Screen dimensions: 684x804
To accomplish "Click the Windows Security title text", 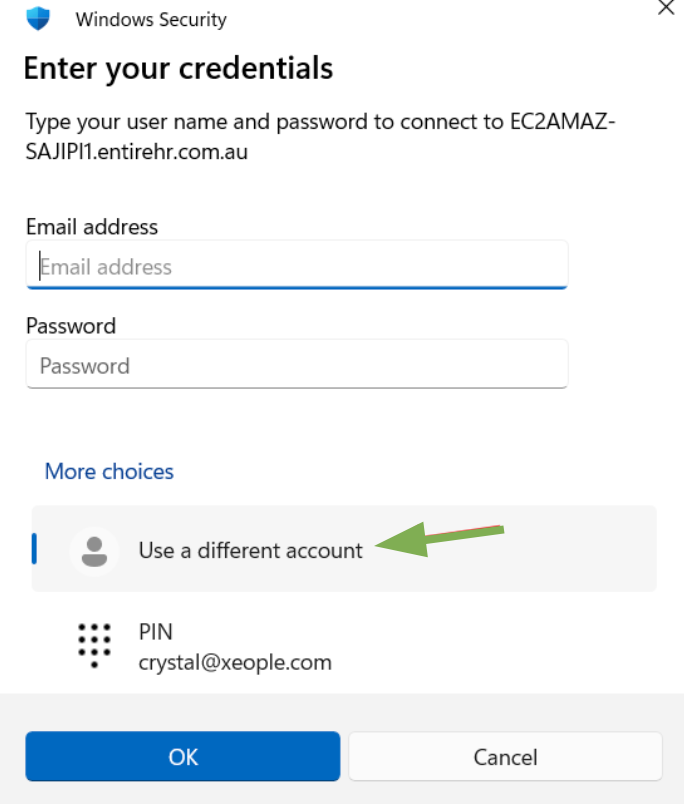I will [151, 19].
